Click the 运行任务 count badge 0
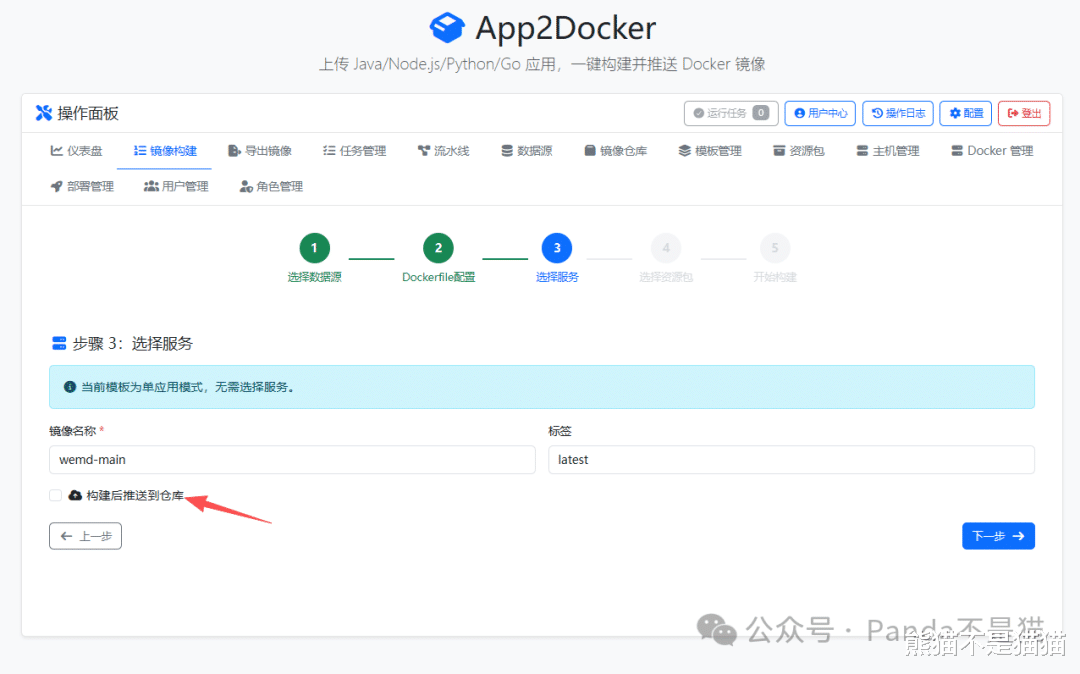Screen dimensions: 1080x674 760,113
